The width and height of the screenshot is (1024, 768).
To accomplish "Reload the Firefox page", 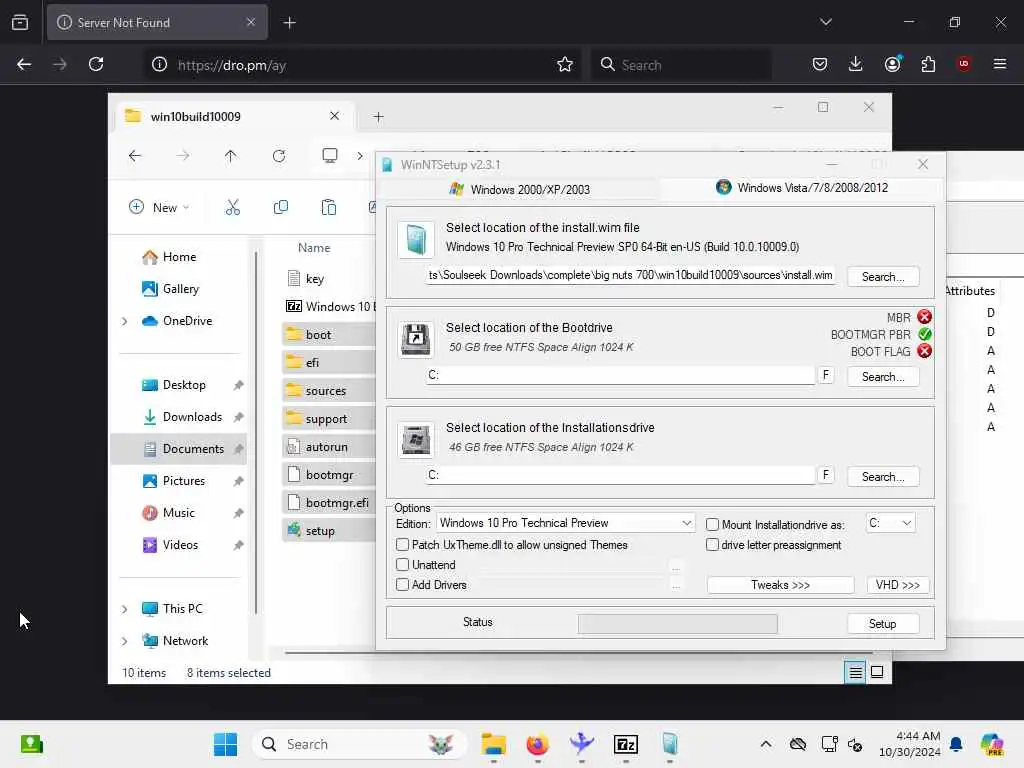I will click(96, 64).
